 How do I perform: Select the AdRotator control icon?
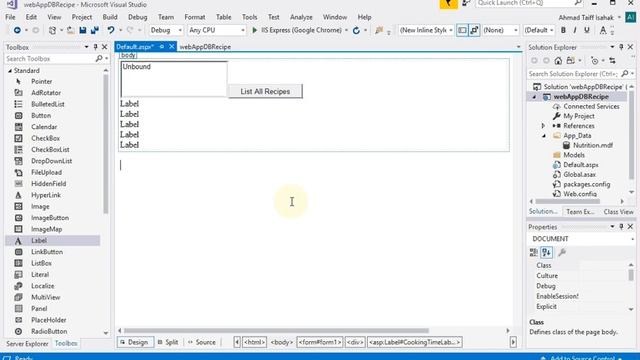coord(18,93)
